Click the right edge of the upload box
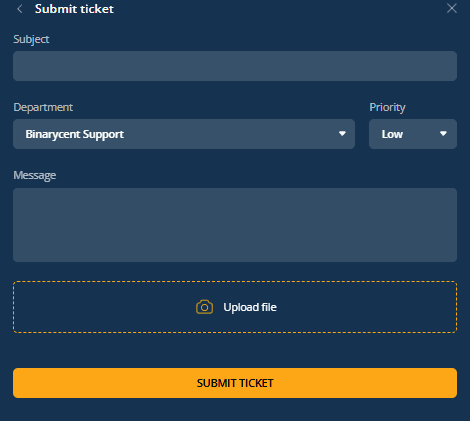 tap(456, 307)
